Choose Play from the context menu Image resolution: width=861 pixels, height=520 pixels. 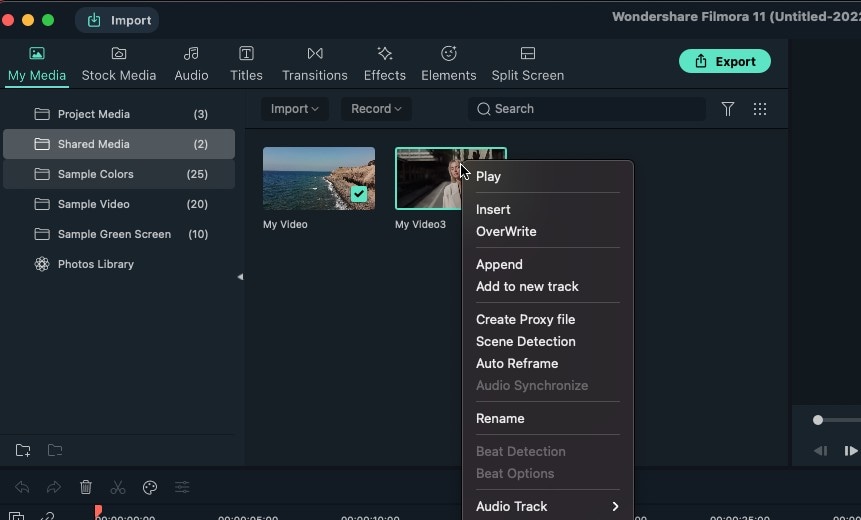click(x=488, y=176)
